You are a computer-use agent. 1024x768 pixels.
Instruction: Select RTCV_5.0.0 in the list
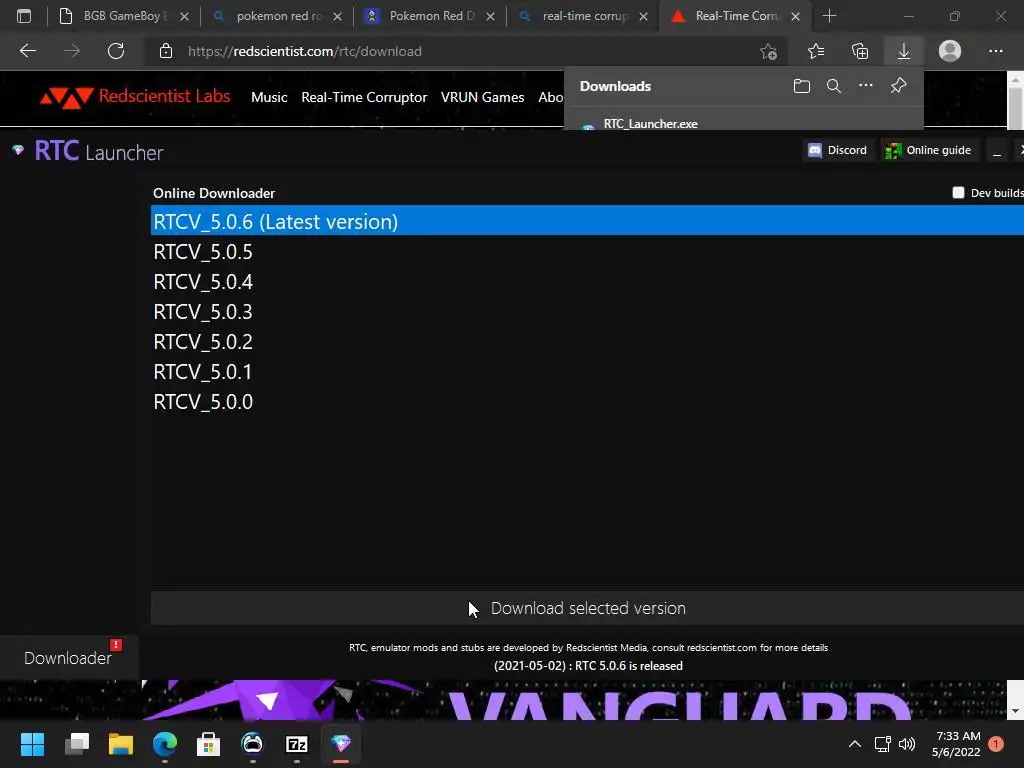tap(587, 402)
